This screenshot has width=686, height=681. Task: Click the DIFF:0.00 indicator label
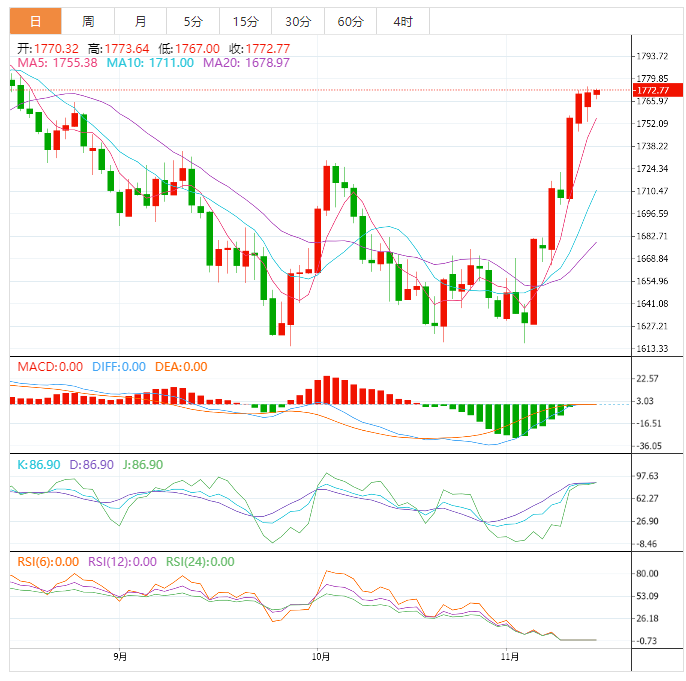119,367
